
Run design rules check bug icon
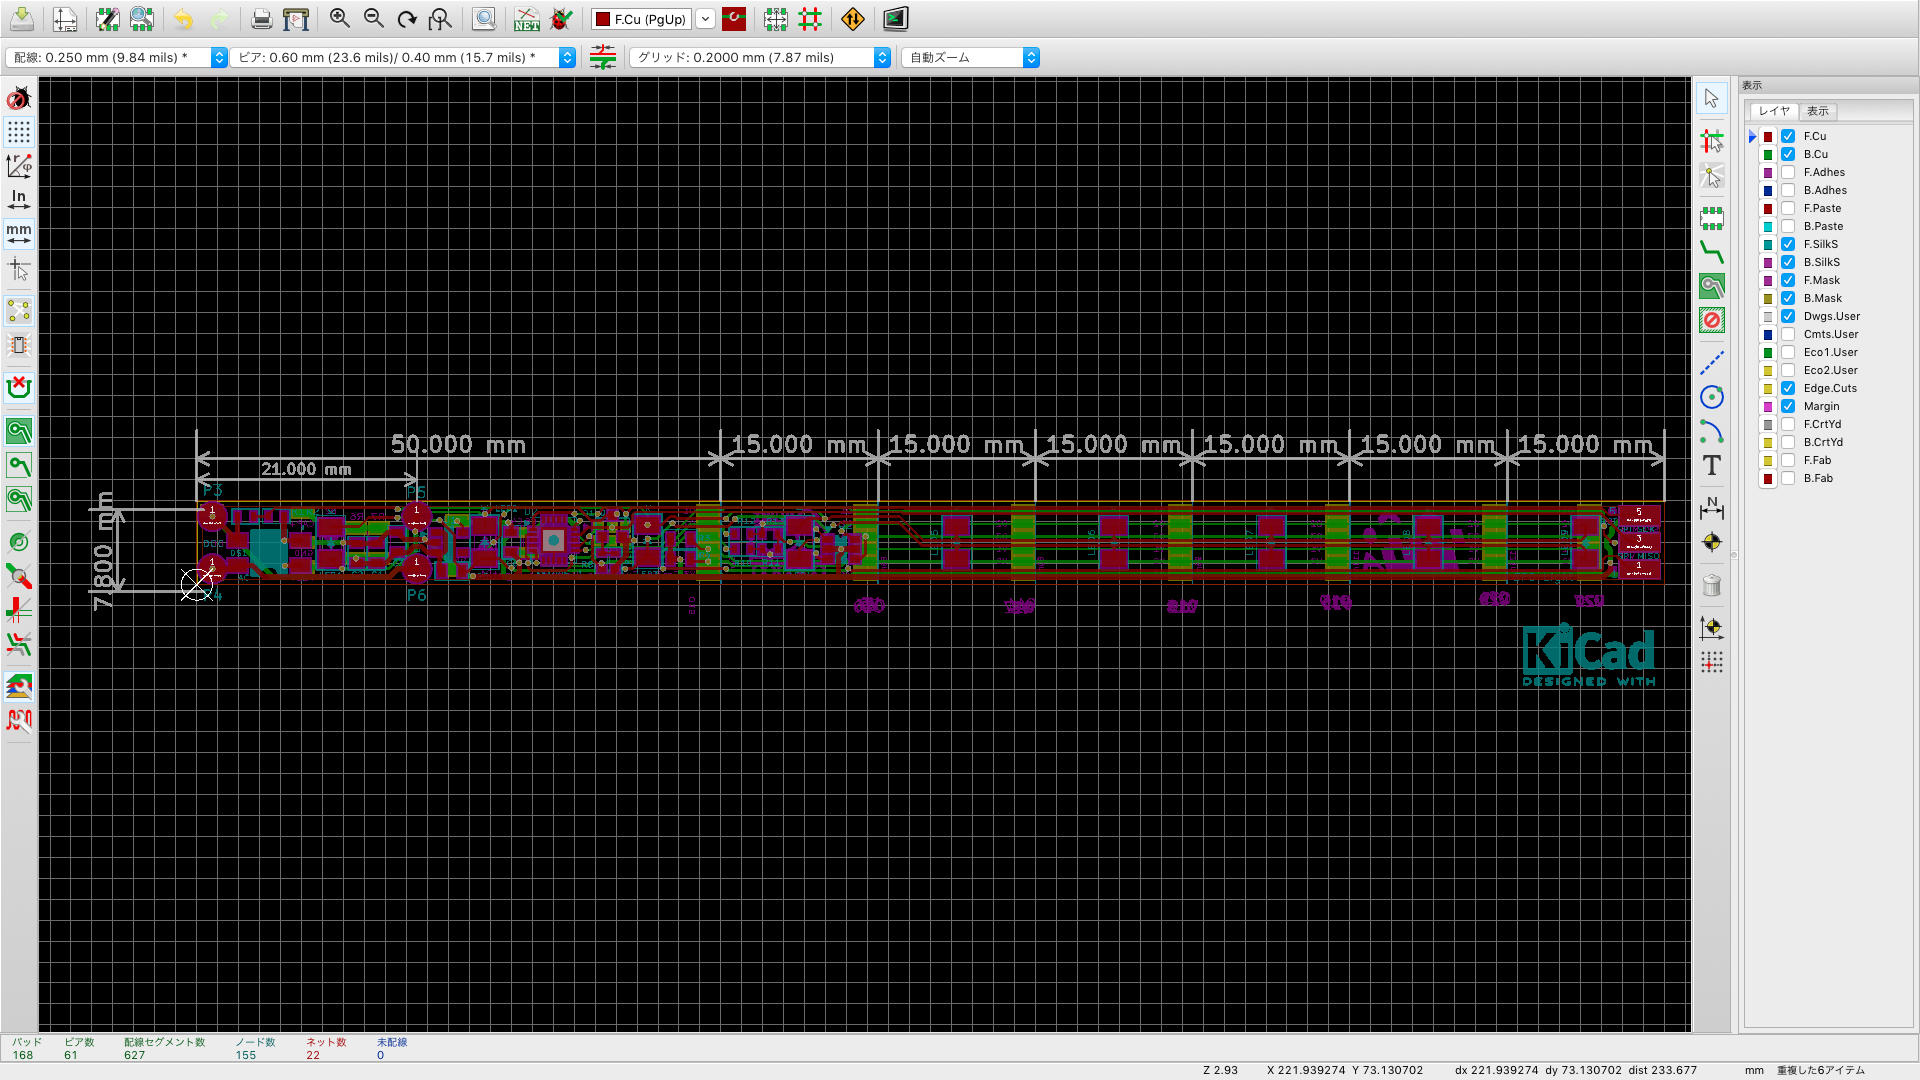pyautogui.click(x=561, y=18)
